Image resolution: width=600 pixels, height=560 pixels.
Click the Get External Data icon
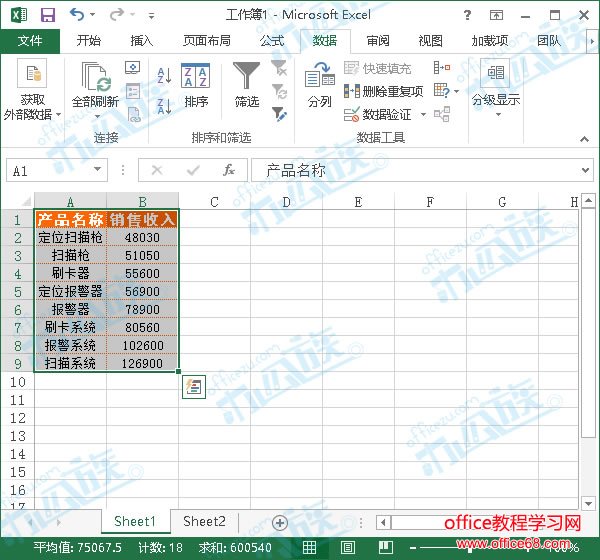32,73
